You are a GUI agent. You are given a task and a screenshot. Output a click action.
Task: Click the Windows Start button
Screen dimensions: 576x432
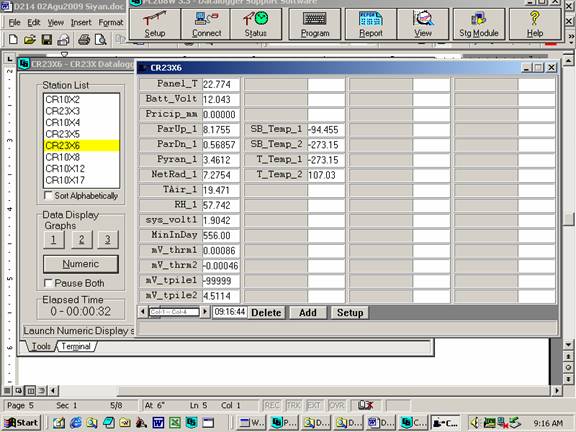coord(22,423)
